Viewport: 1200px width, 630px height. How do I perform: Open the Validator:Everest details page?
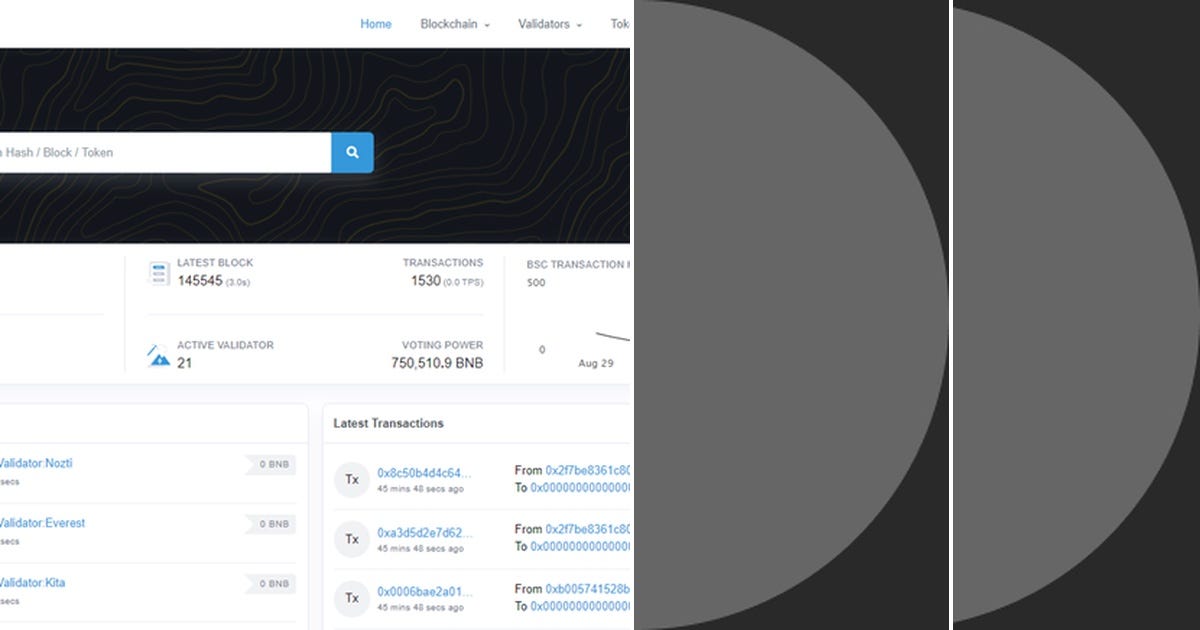pos(42,523)
